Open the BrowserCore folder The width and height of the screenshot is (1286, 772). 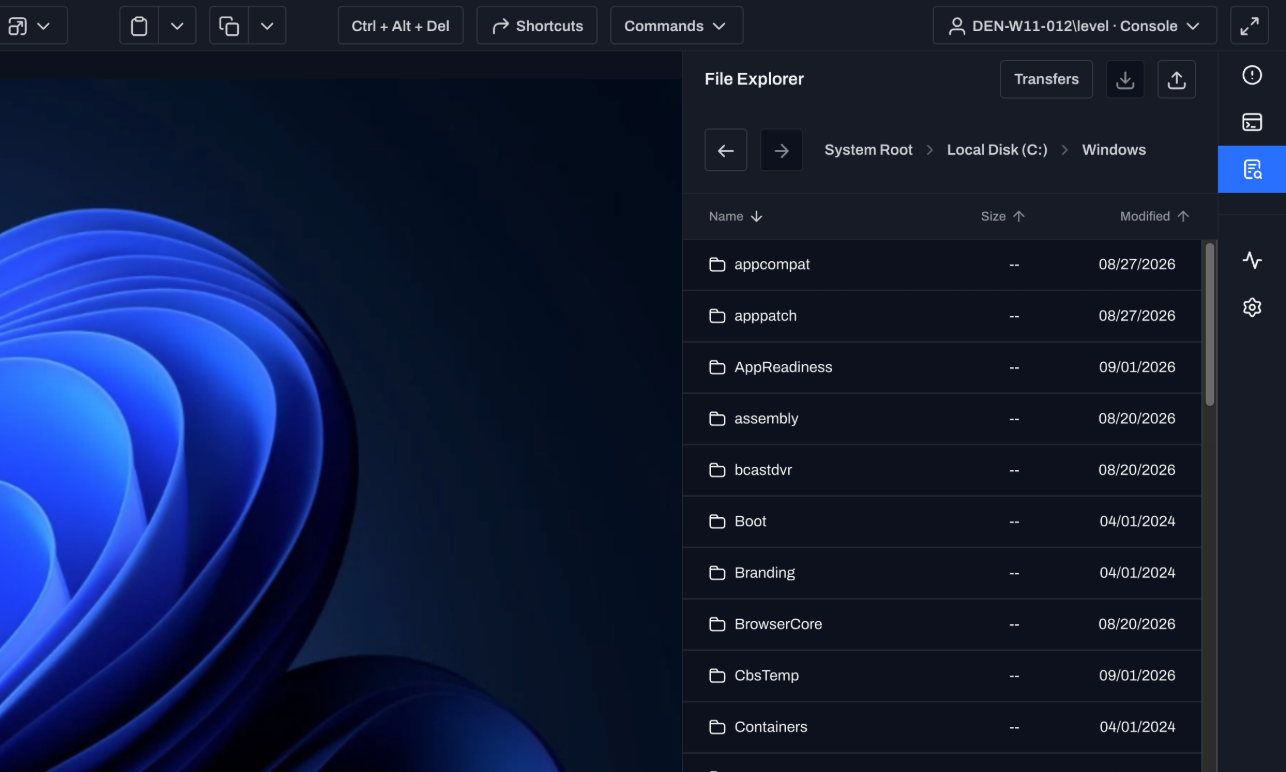click(942, 624)
